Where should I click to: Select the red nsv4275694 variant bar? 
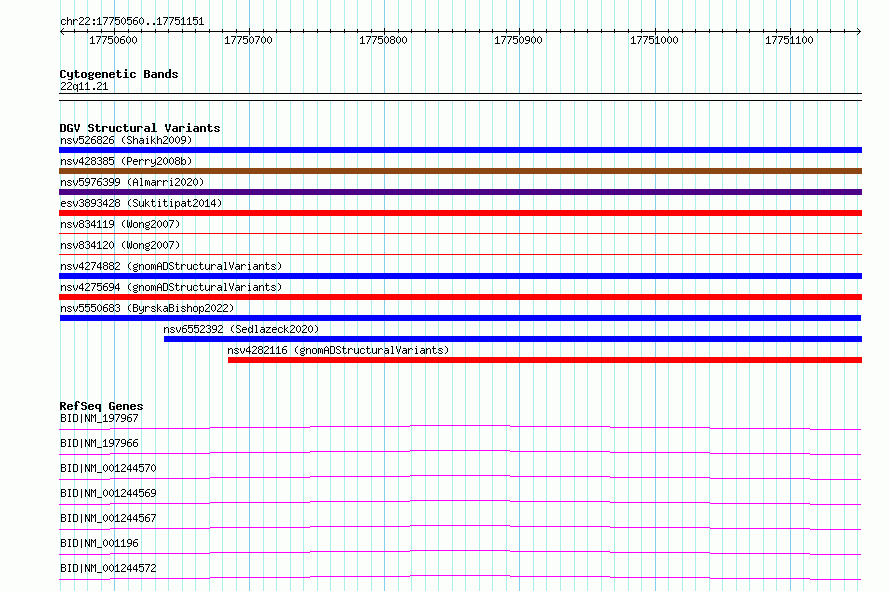(x=460, y=297)
